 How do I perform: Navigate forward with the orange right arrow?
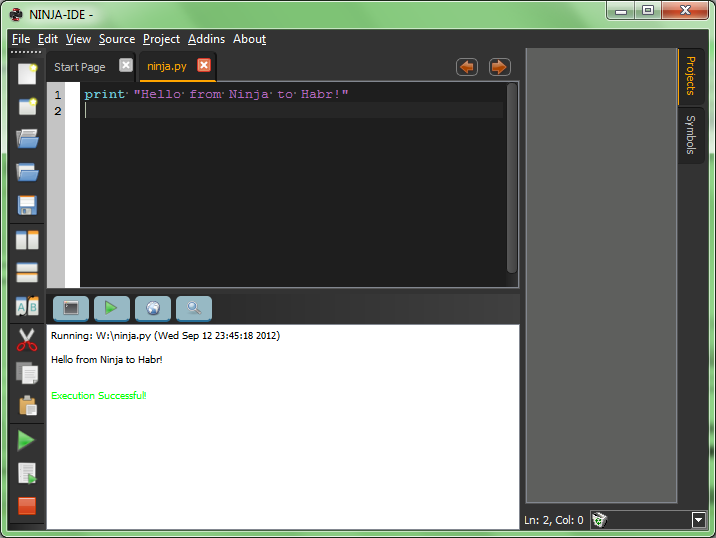pyautogui.click(x=500, y=67)
